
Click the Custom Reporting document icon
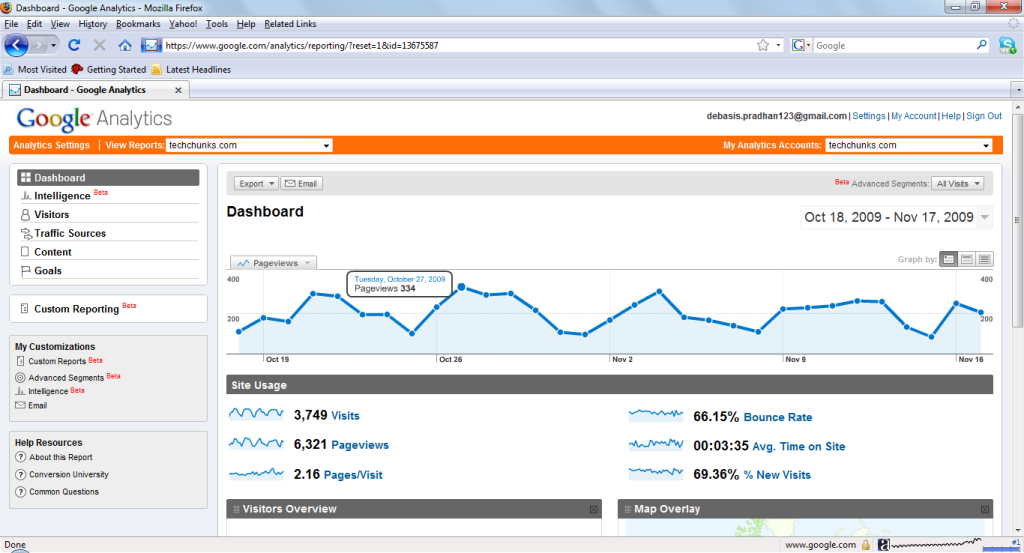coord(24,308)
